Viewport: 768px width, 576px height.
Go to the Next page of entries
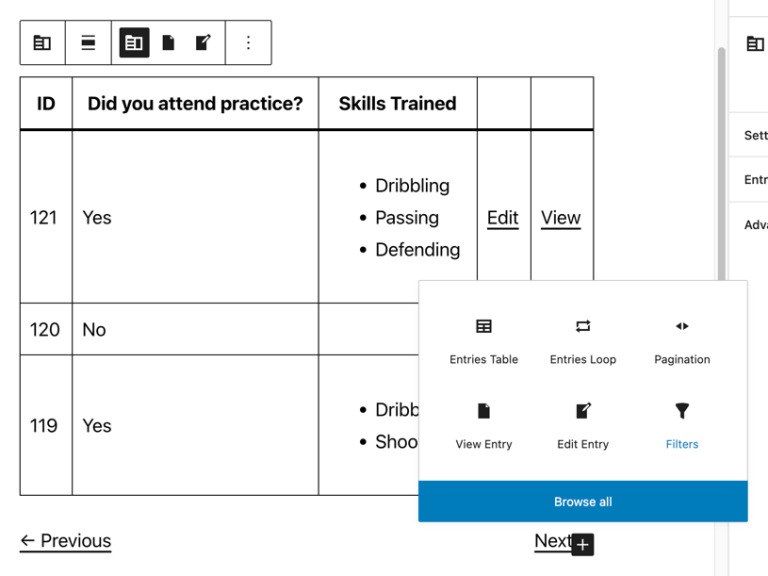point(552,541)
